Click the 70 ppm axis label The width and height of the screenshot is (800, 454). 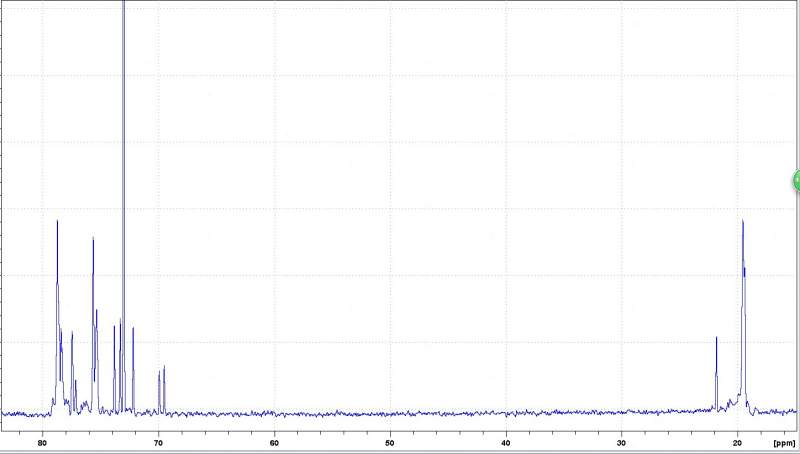(158, 442)
